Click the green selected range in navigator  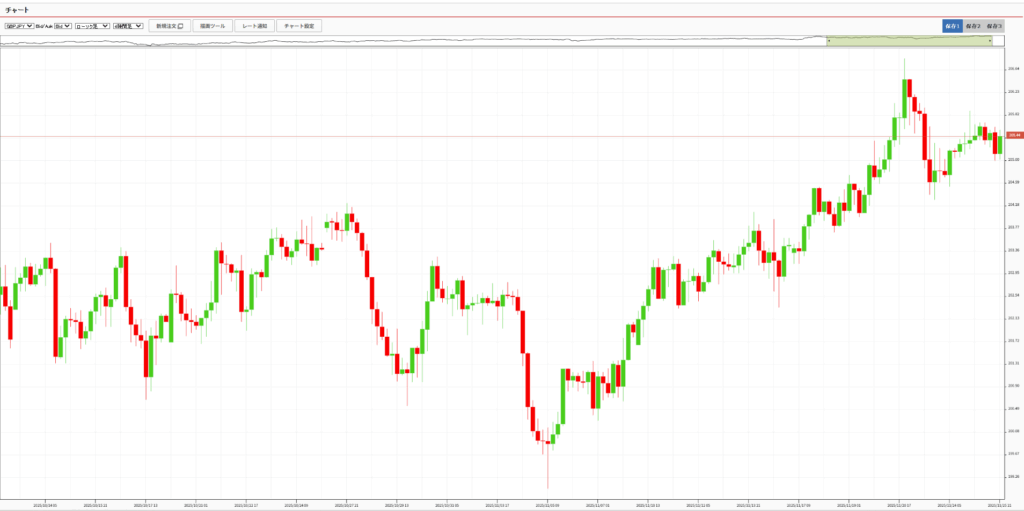908,41
